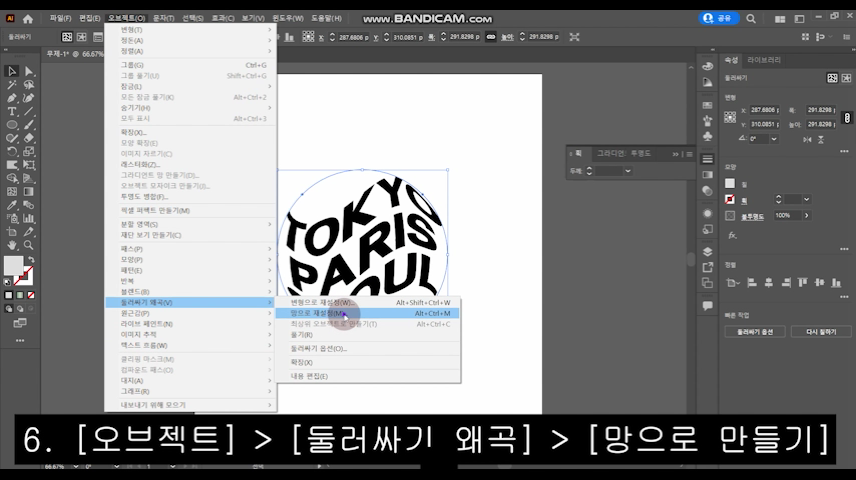
Task: Select the Free Transform tool
Action: 29,165
